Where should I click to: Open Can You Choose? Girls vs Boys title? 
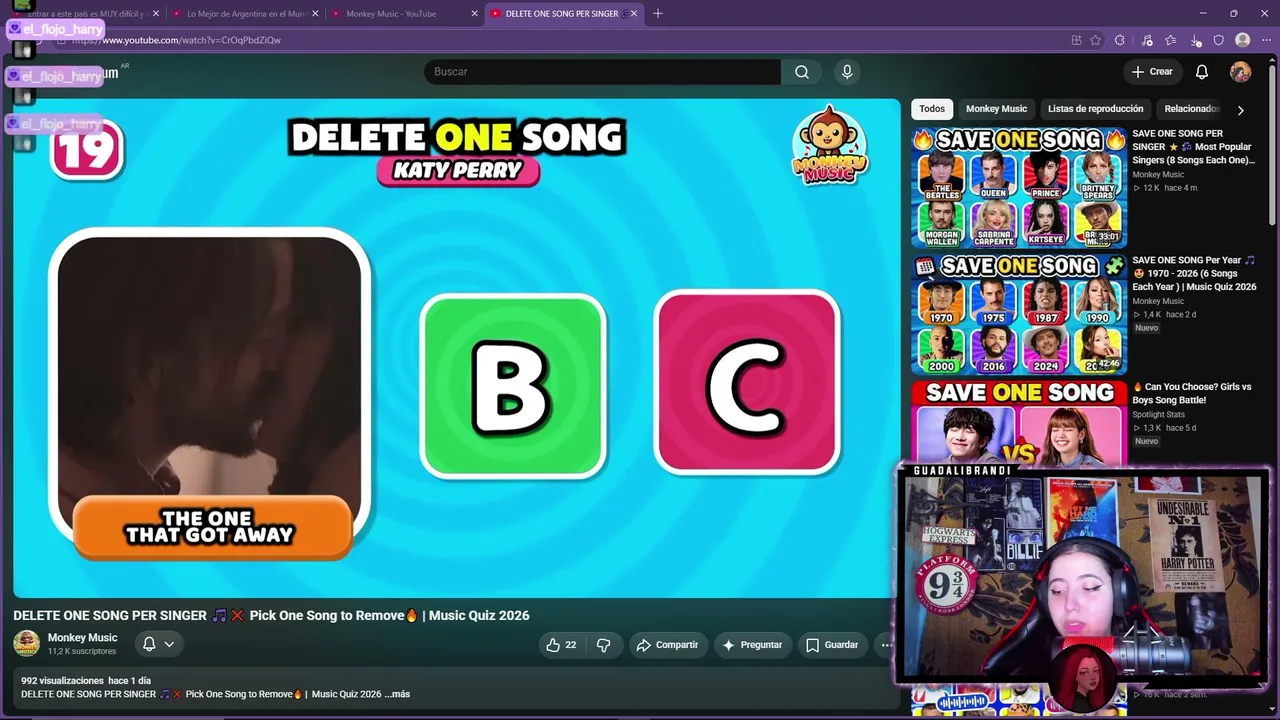(x=1191, y=393)
